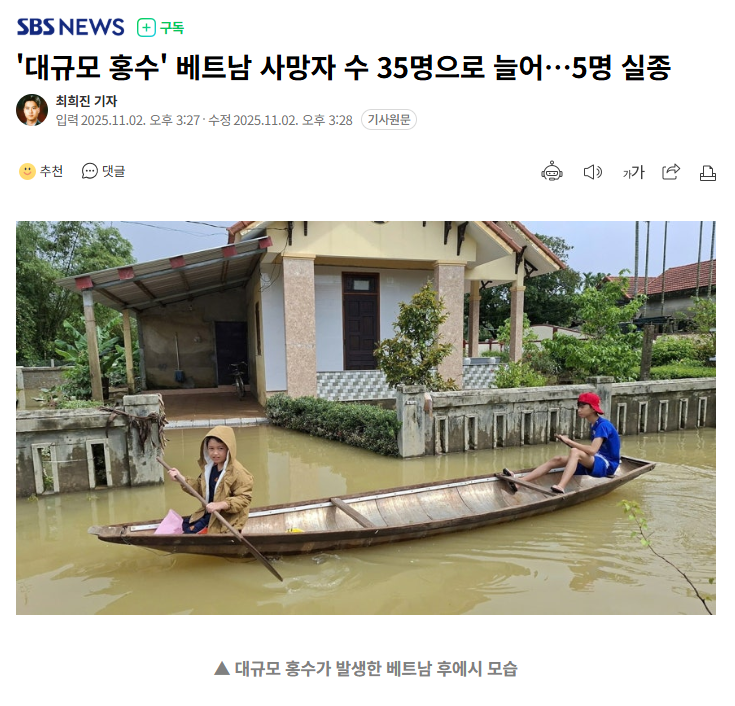Enlarge the flooded Hue boat photo
Screen dimensions: 735x706
[366, 418]
